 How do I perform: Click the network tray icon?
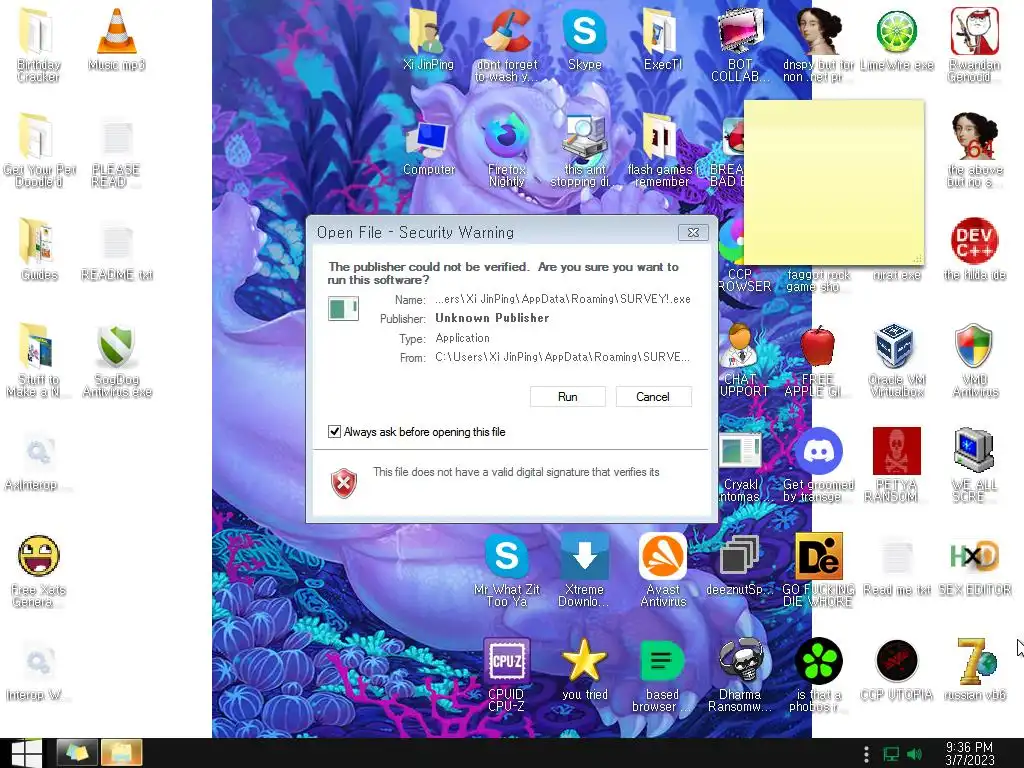tap(891, 754)
